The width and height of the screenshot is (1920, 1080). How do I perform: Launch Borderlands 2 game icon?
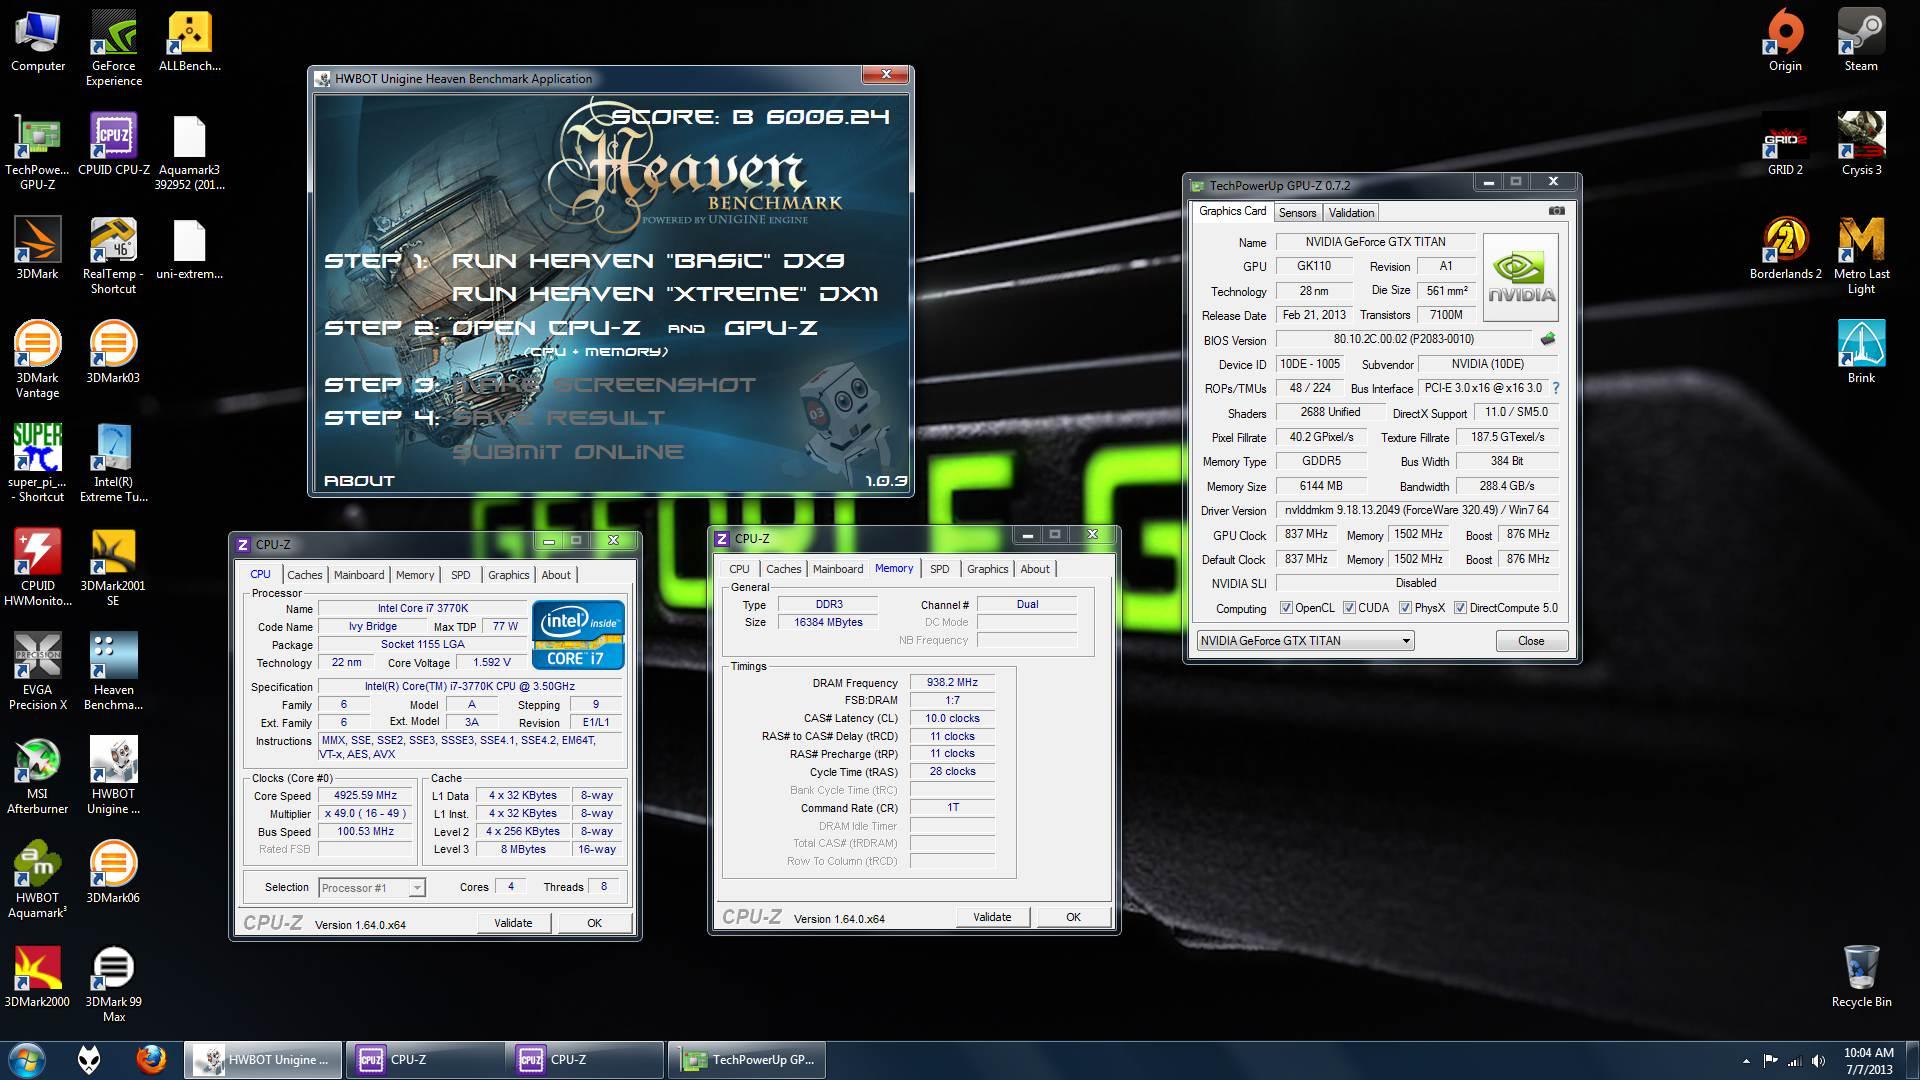(1785, 248)
